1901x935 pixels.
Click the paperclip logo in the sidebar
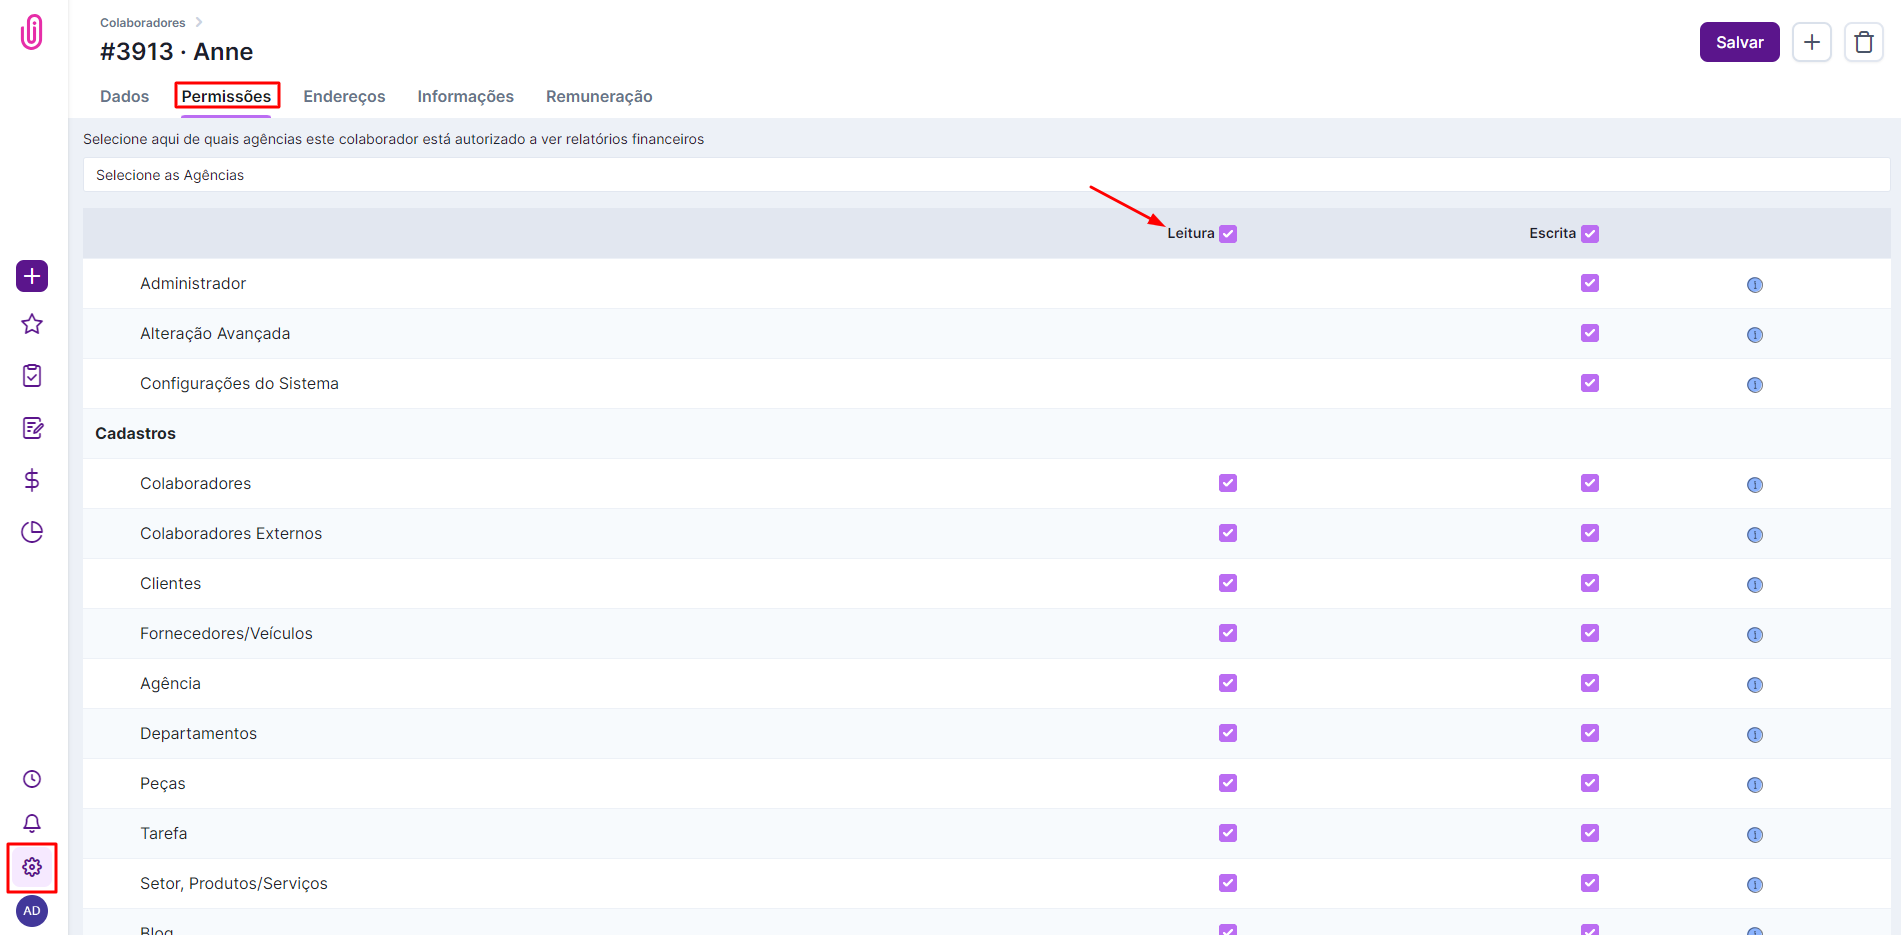pyautogui.click(x=32, y=32)
